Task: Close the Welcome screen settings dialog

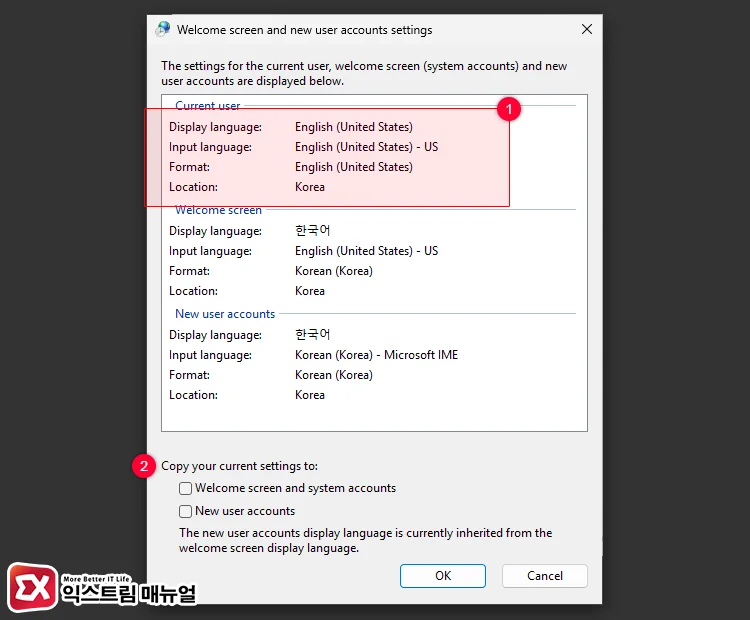Action: [585, 30]
